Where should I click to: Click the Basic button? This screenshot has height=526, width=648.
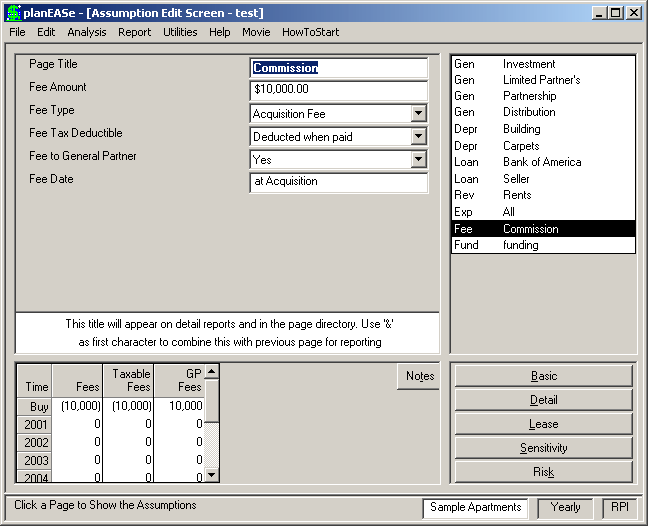543,376
